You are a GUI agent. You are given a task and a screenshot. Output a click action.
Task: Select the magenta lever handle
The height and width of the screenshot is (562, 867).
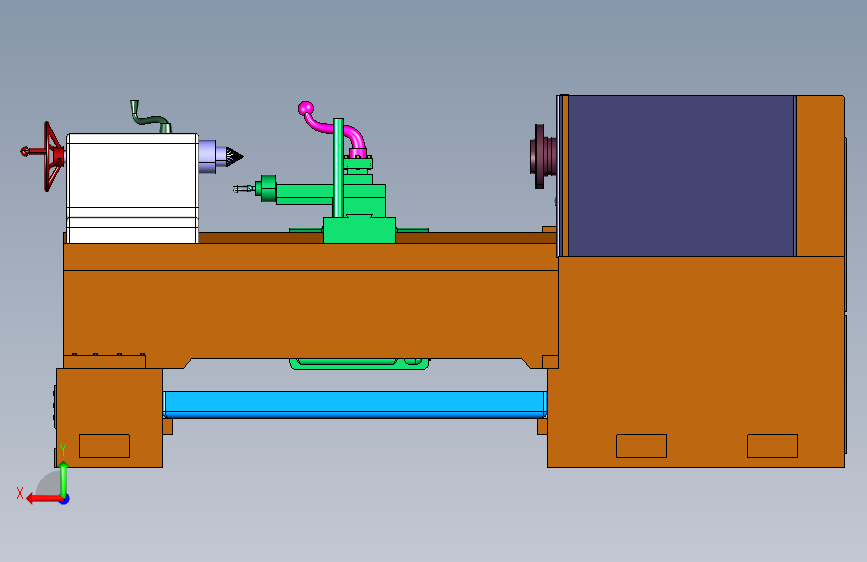coord(332,129)
